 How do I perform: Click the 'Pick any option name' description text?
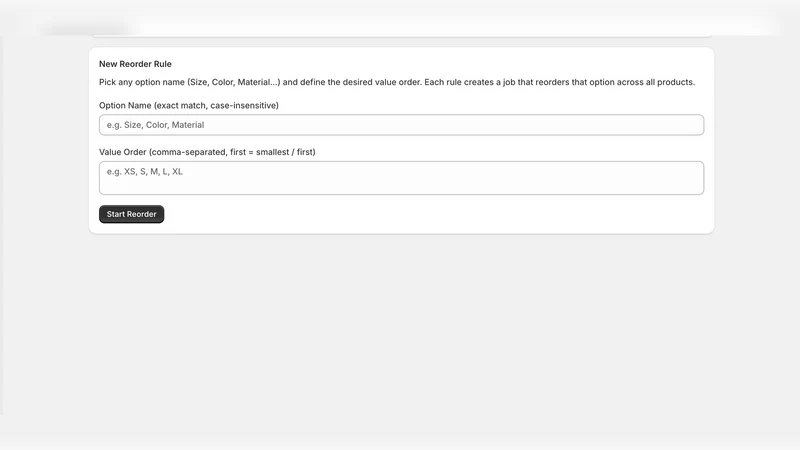point(397,82)
